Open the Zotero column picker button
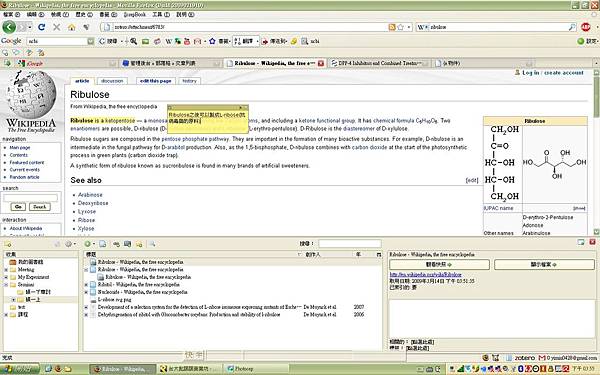The image size is (600, 375). tap(378, 254)
